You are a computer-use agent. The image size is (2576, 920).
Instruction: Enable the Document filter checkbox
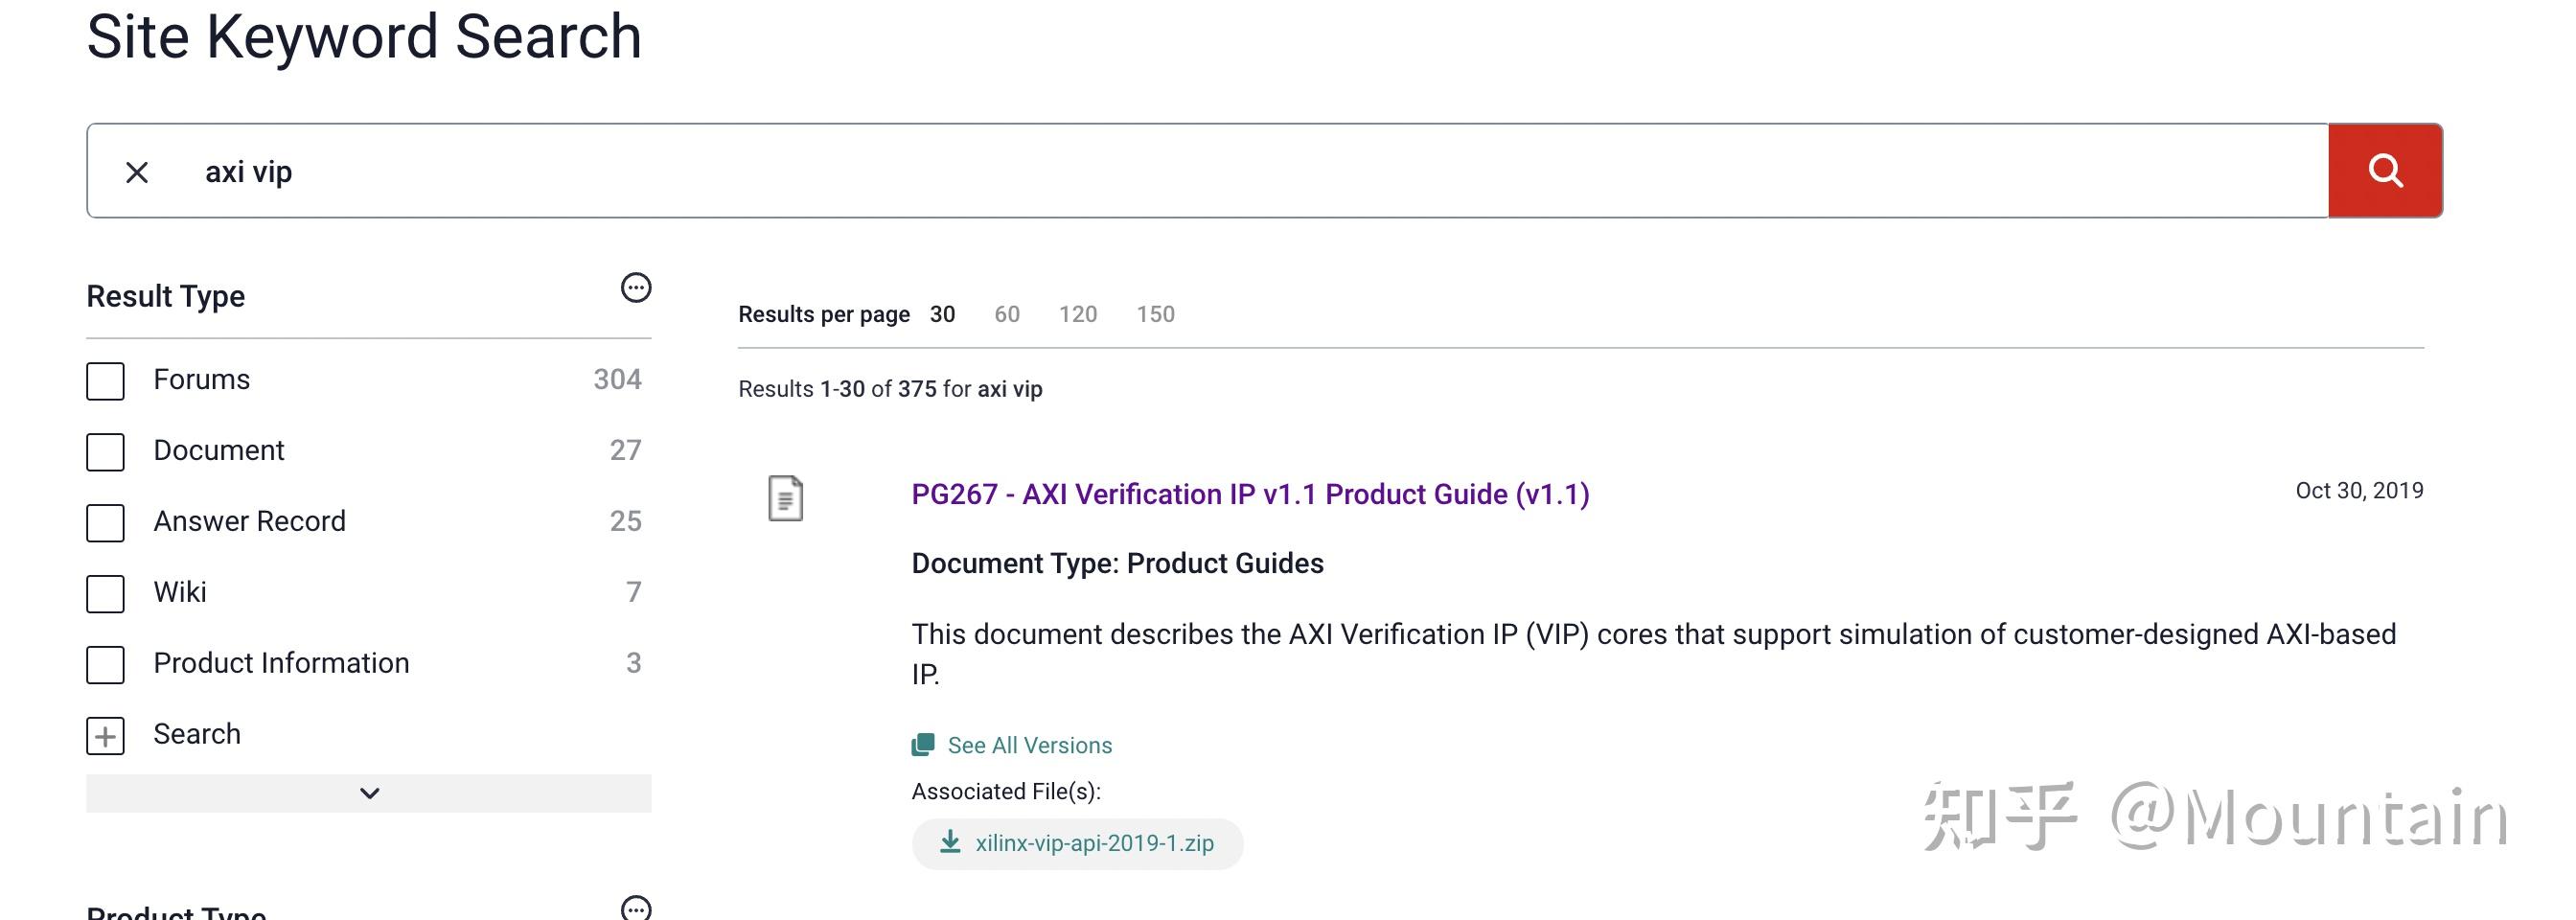pos(106,452)
